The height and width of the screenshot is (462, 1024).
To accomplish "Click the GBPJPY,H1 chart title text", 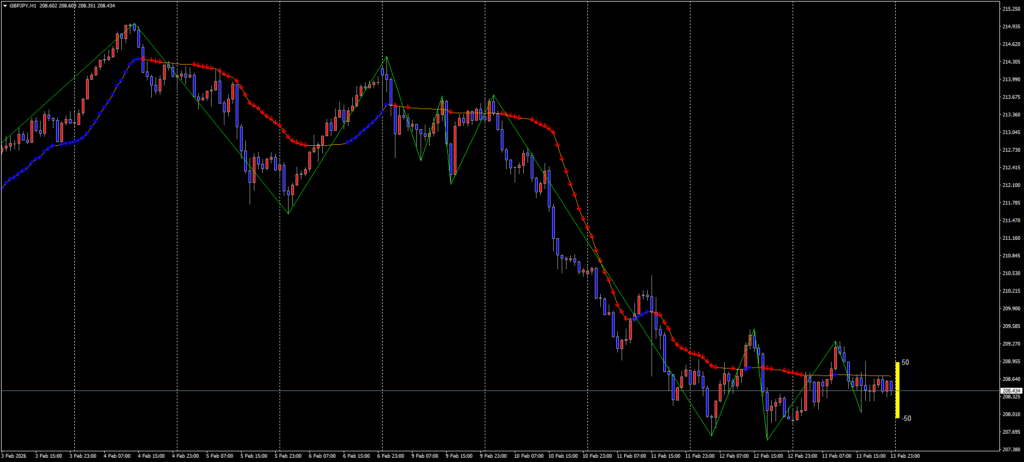I will pos(25,5).
